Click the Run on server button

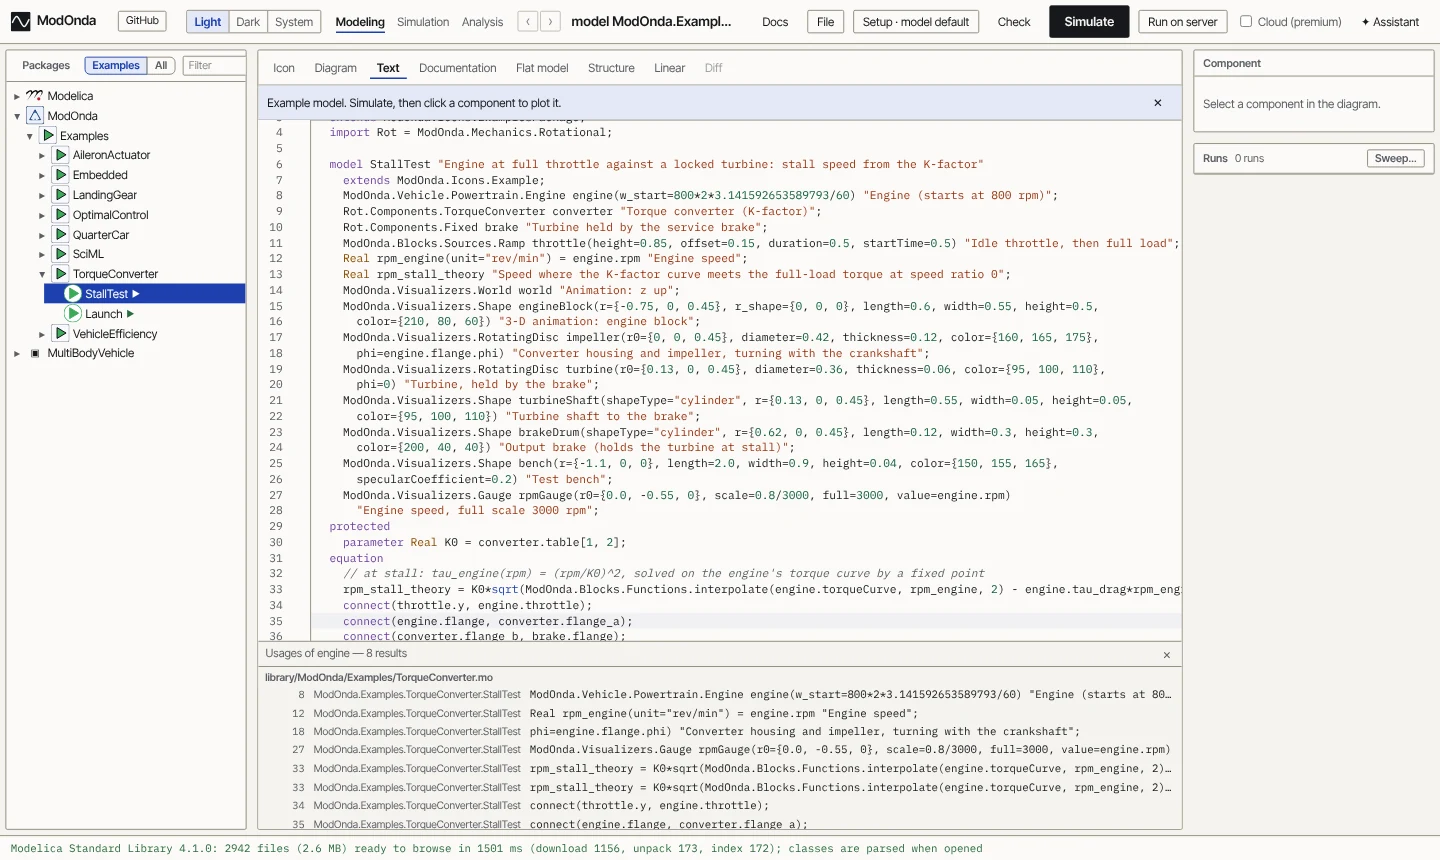[1182, 21]
